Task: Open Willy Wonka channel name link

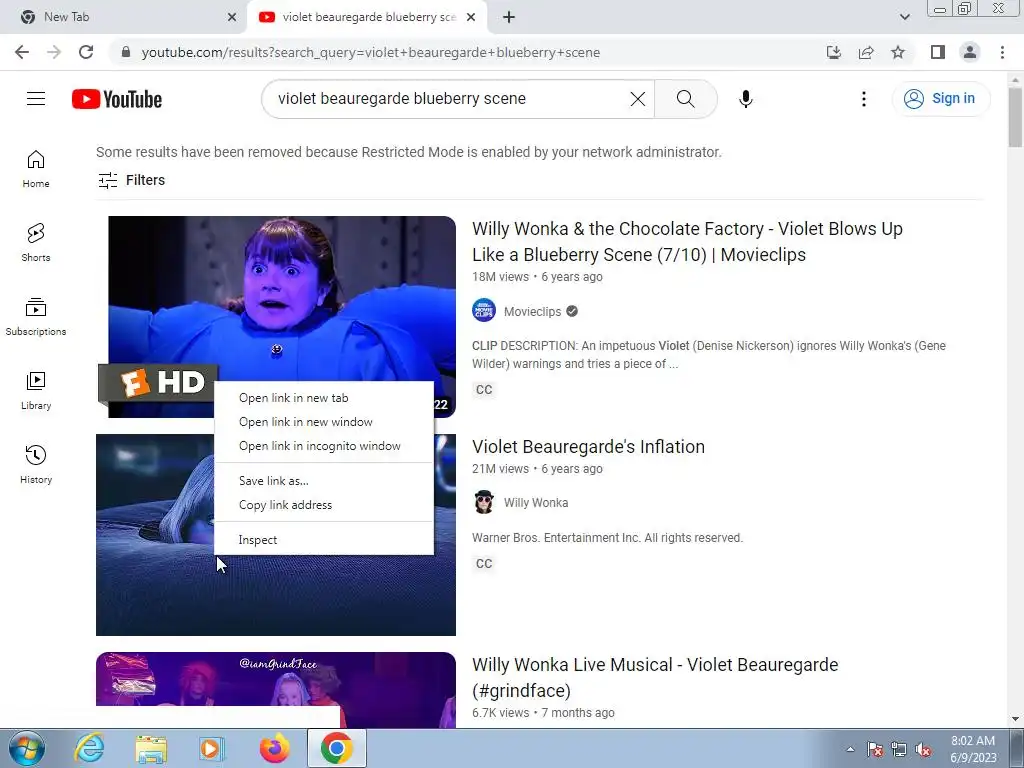Action: point(536,503)
